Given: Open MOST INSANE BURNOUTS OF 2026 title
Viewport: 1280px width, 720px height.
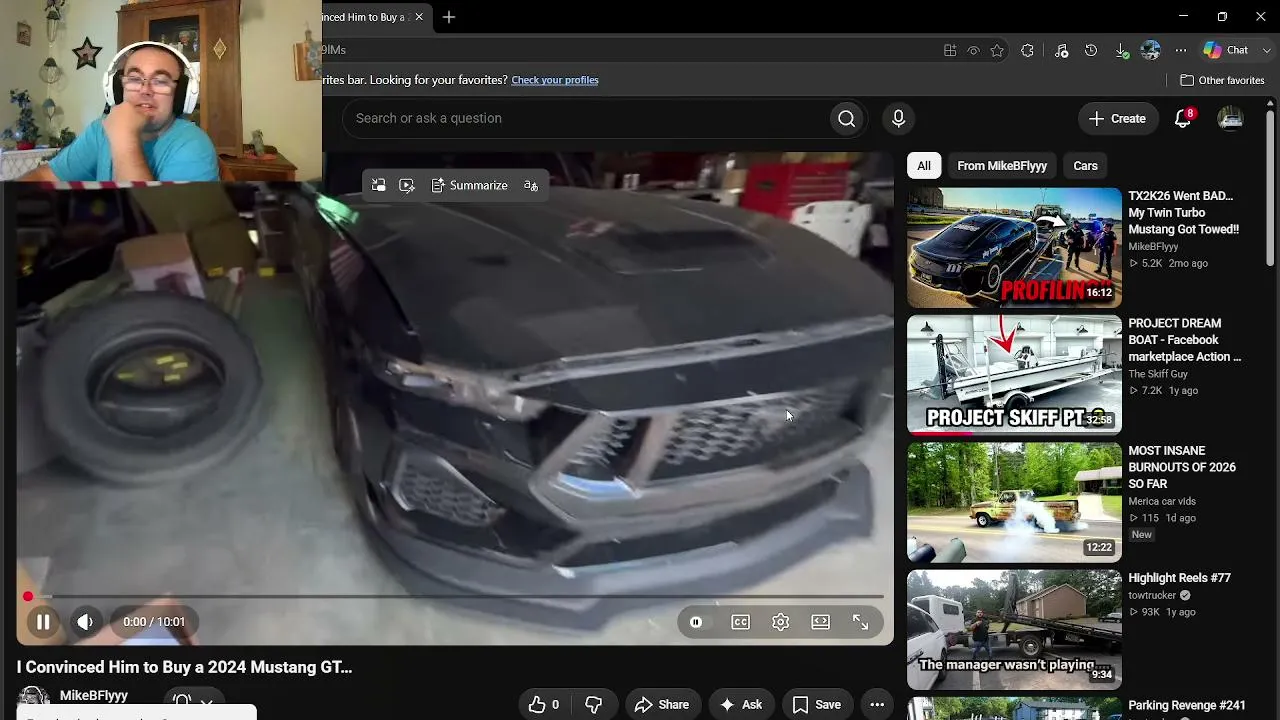Looking at the screenshot, I should pos(1182,467).
